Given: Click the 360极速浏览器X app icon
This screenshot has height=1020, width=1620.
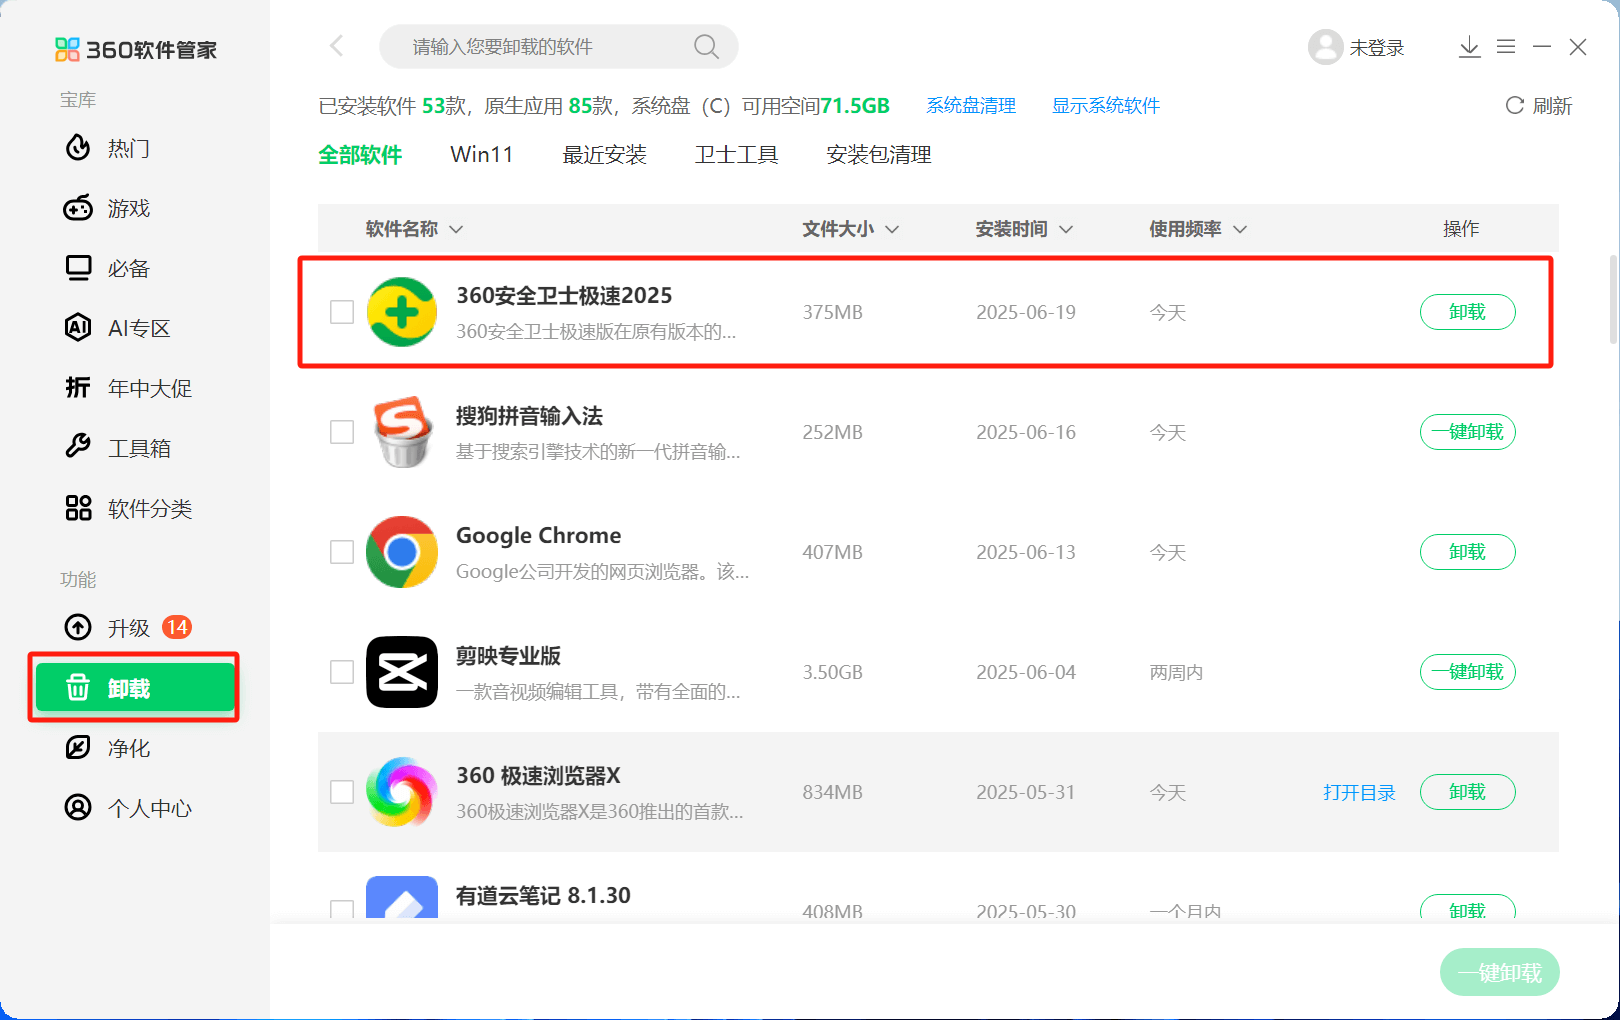Looking at the screenshot, I should [402, 792].
